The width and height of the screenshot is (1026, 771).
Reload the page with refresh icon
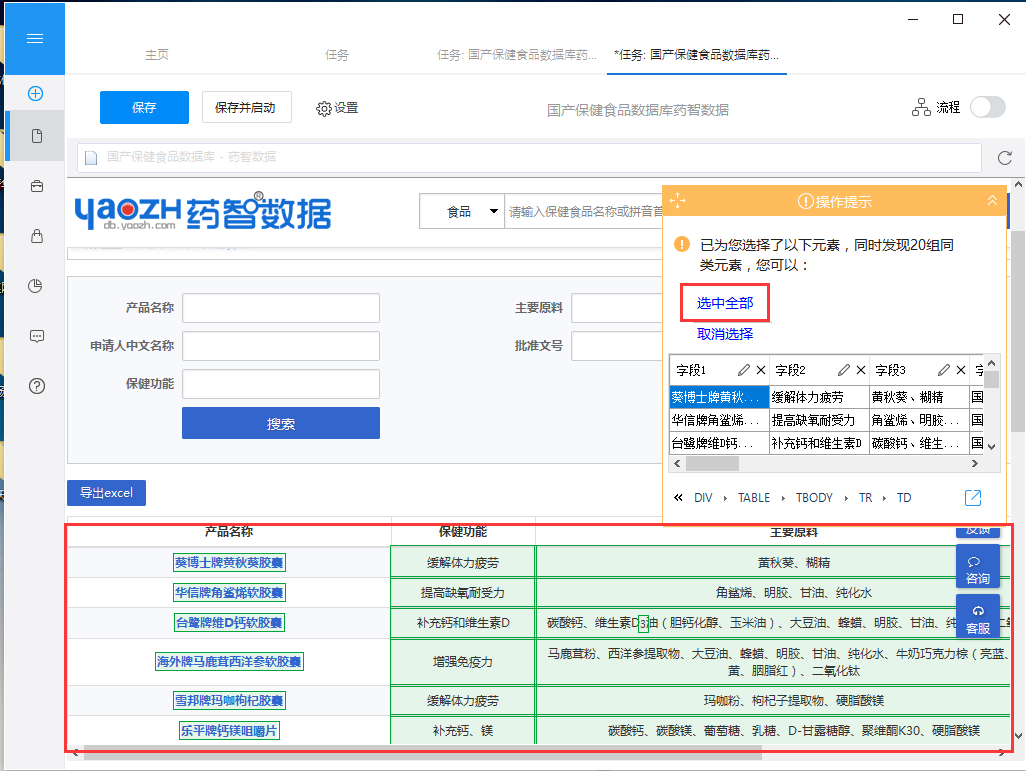pos(1004,158)
